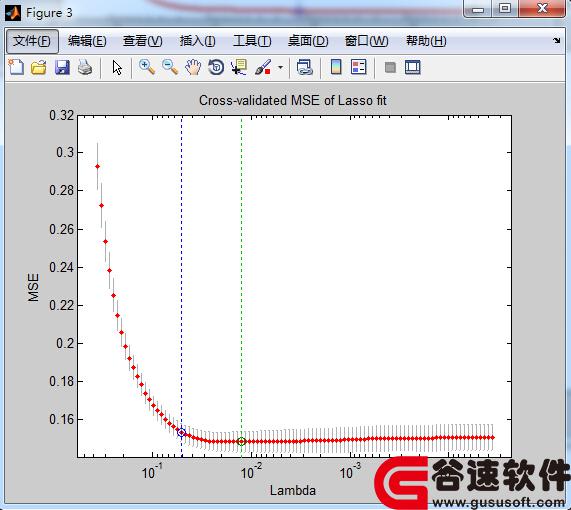Viewport: 571px width, 510px height.
Task: Select the Edit Plot arrow tool
Action: point(117,68)
